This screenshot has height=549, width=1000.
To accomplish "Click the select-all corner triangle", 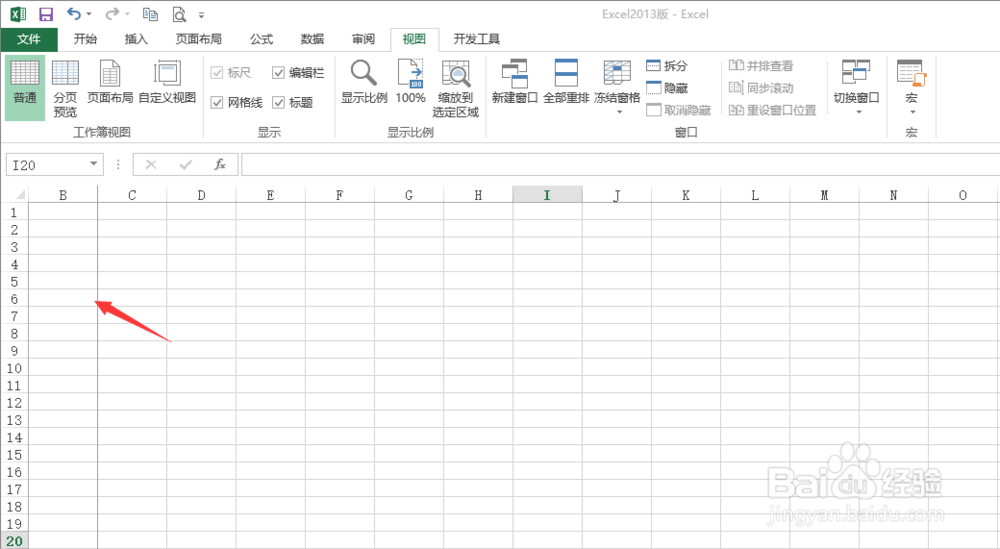I will coord(20,194).
